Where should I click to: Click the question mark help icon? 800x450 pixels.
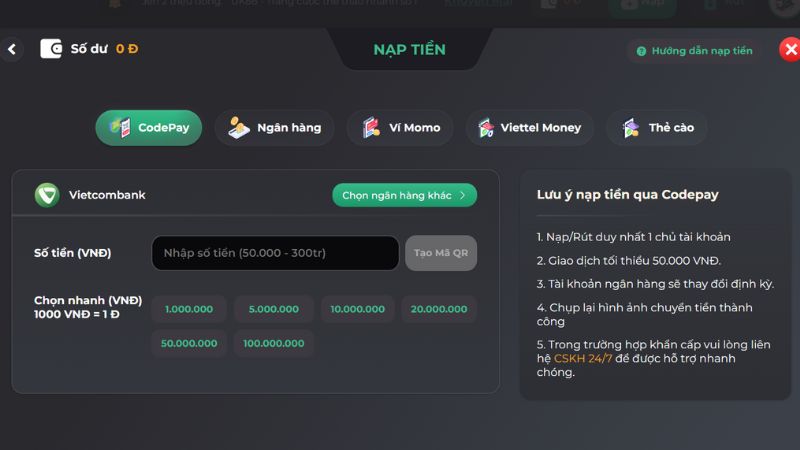[641, 51]
